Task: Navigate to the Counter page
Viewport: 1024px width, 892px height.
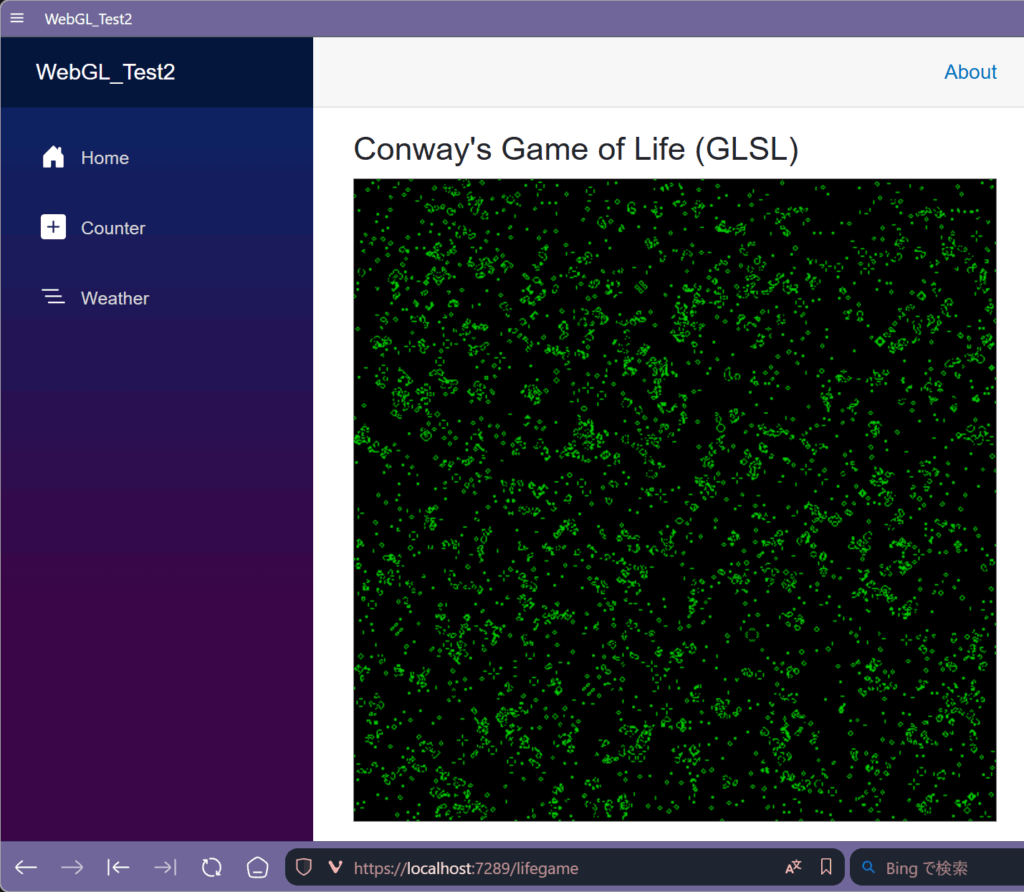Action: (x=112, y=228)
